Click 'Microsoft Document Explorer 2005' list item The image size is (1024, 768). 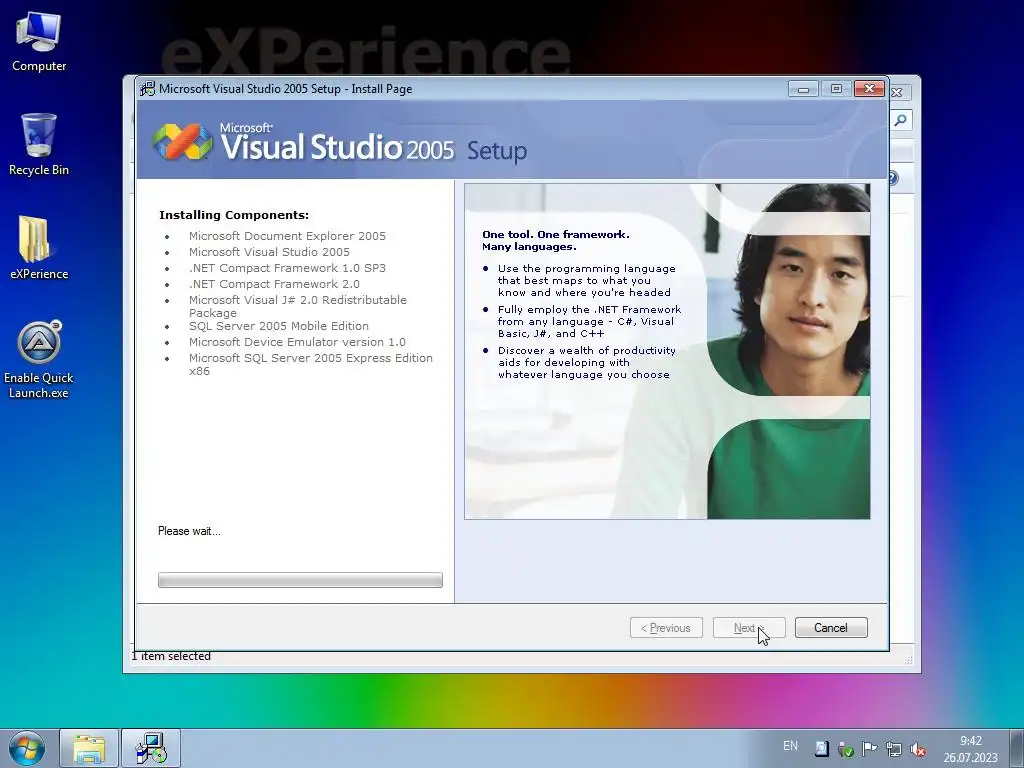point(287,236)
